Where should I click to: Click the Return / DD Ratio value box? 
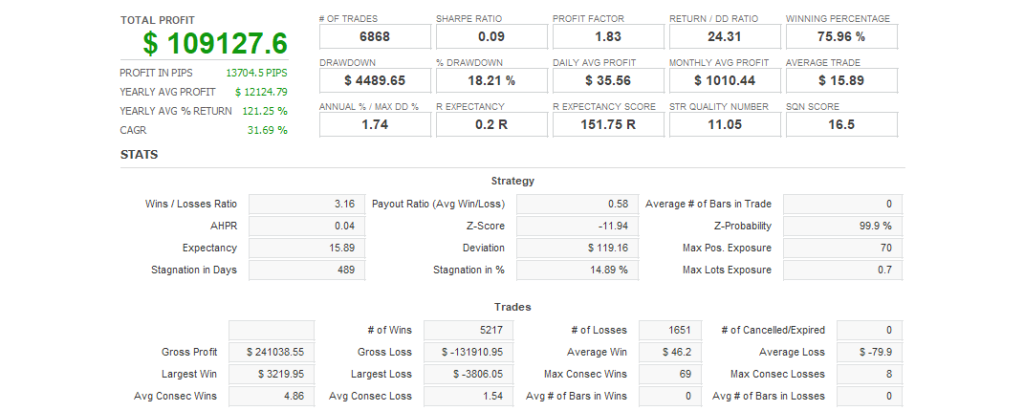(724, 37)
